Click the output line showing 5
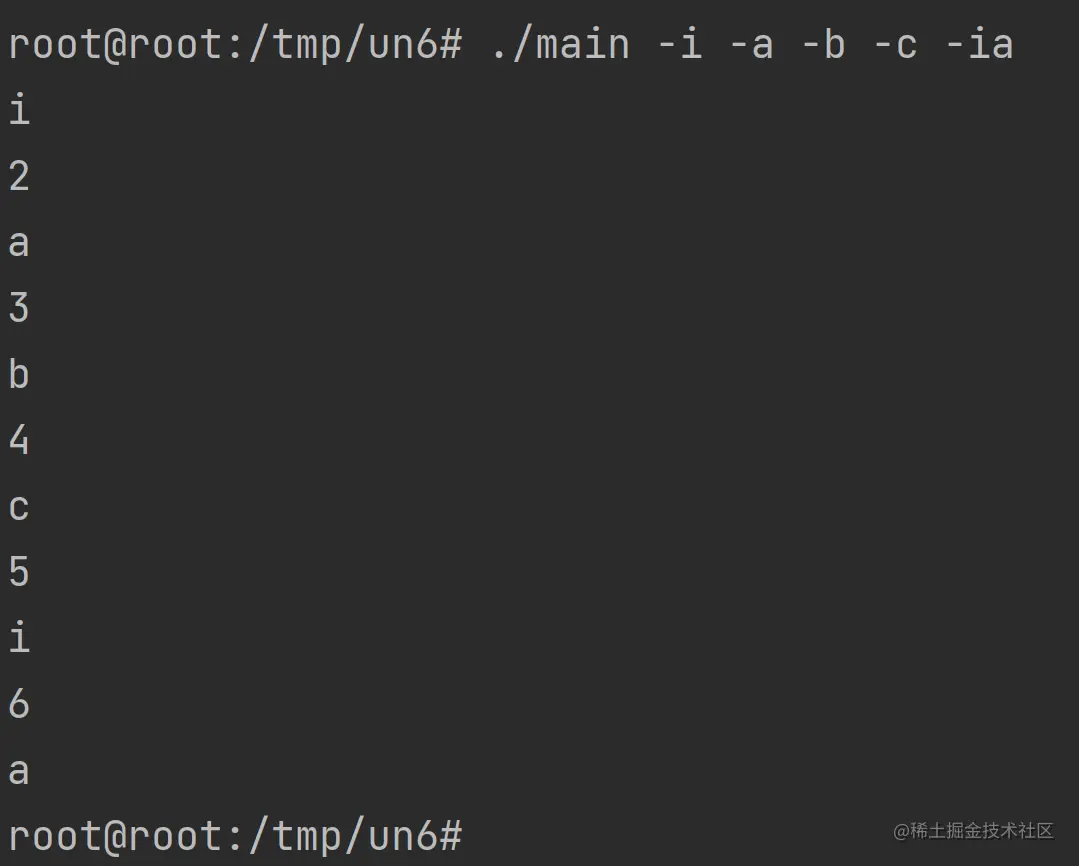 pyautogui.click(x=19, y=571)
